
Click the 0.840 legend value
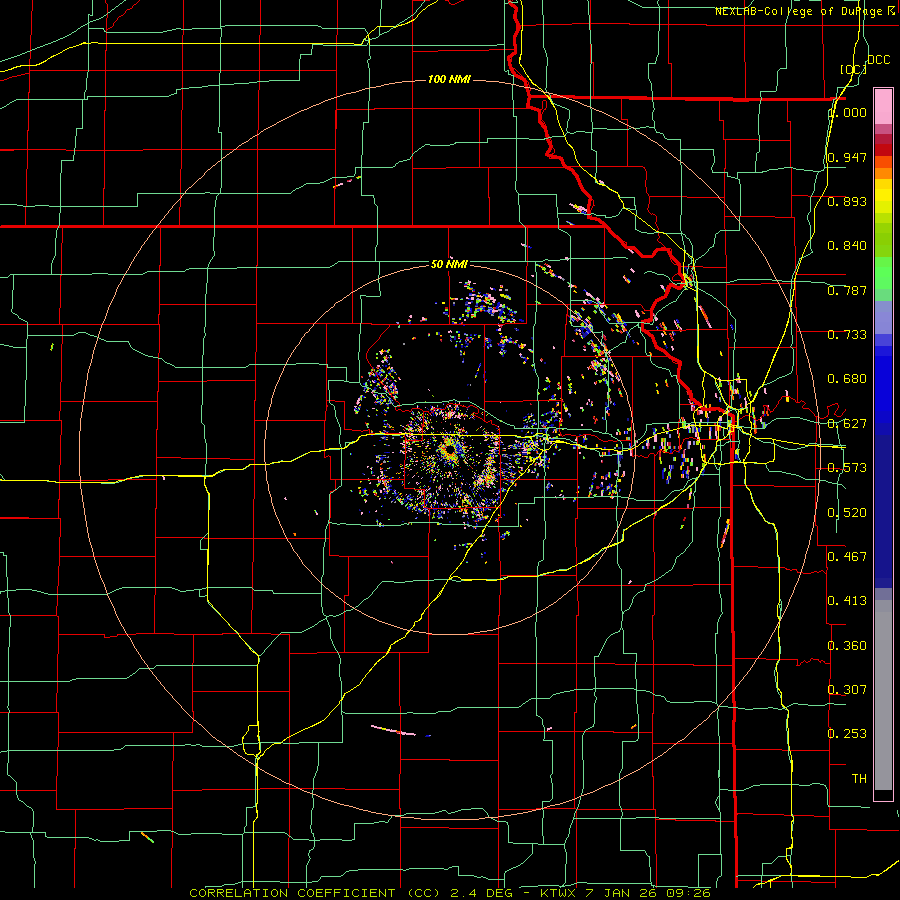[x=847, y=246]
